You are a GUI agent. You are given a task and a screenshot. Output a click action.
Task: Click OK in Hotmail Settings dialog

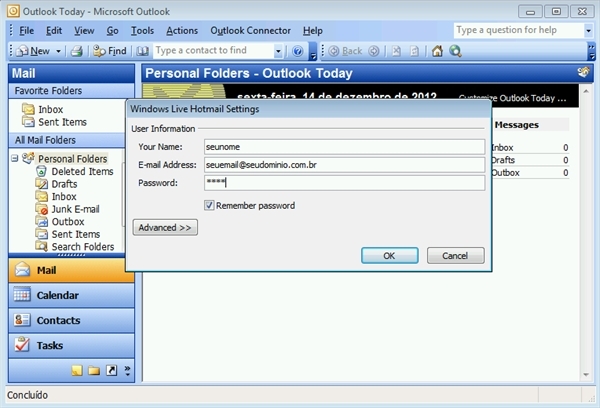(390, 255)
